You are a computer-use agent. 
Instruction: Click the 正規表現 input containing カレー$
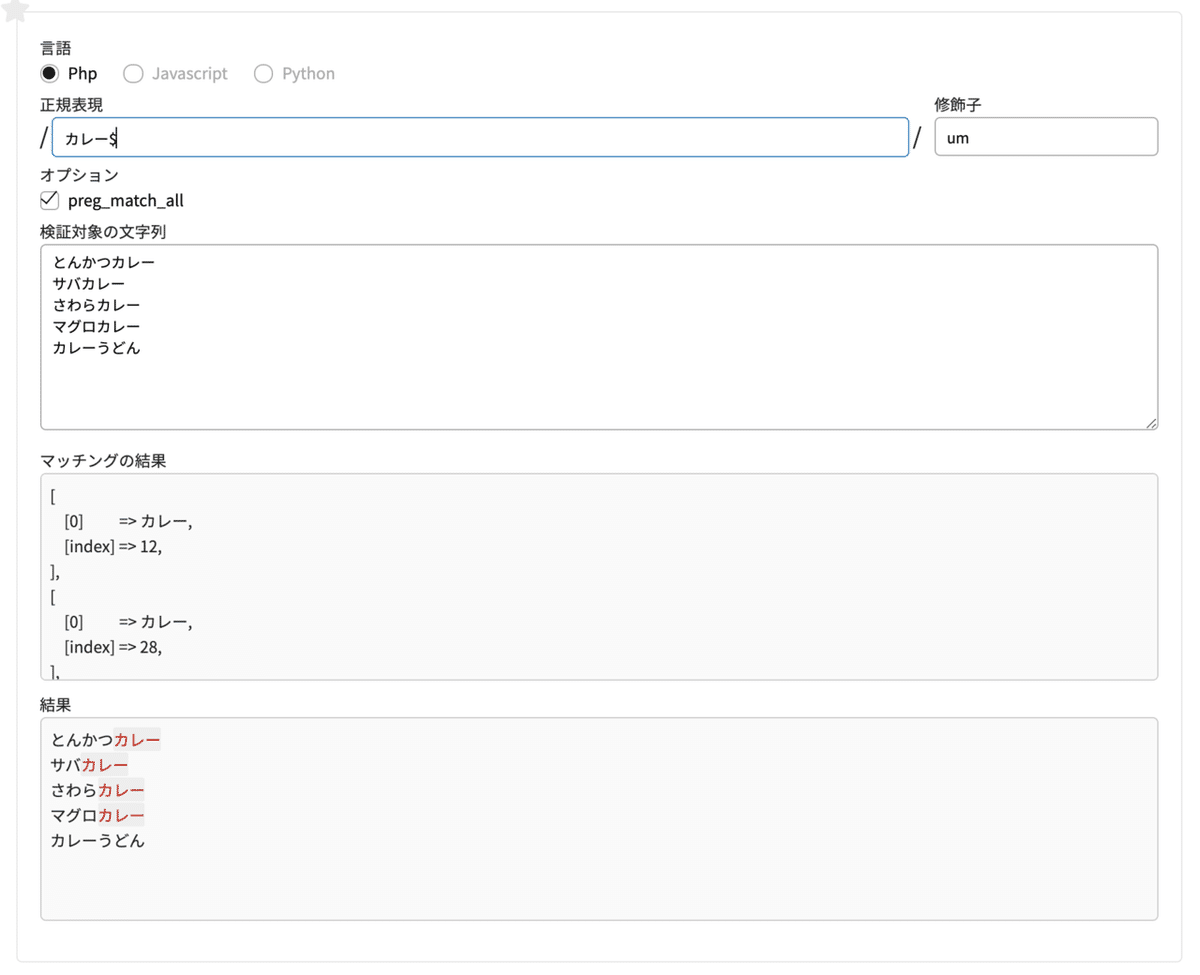pyautogui.click(x=480, y=138)
